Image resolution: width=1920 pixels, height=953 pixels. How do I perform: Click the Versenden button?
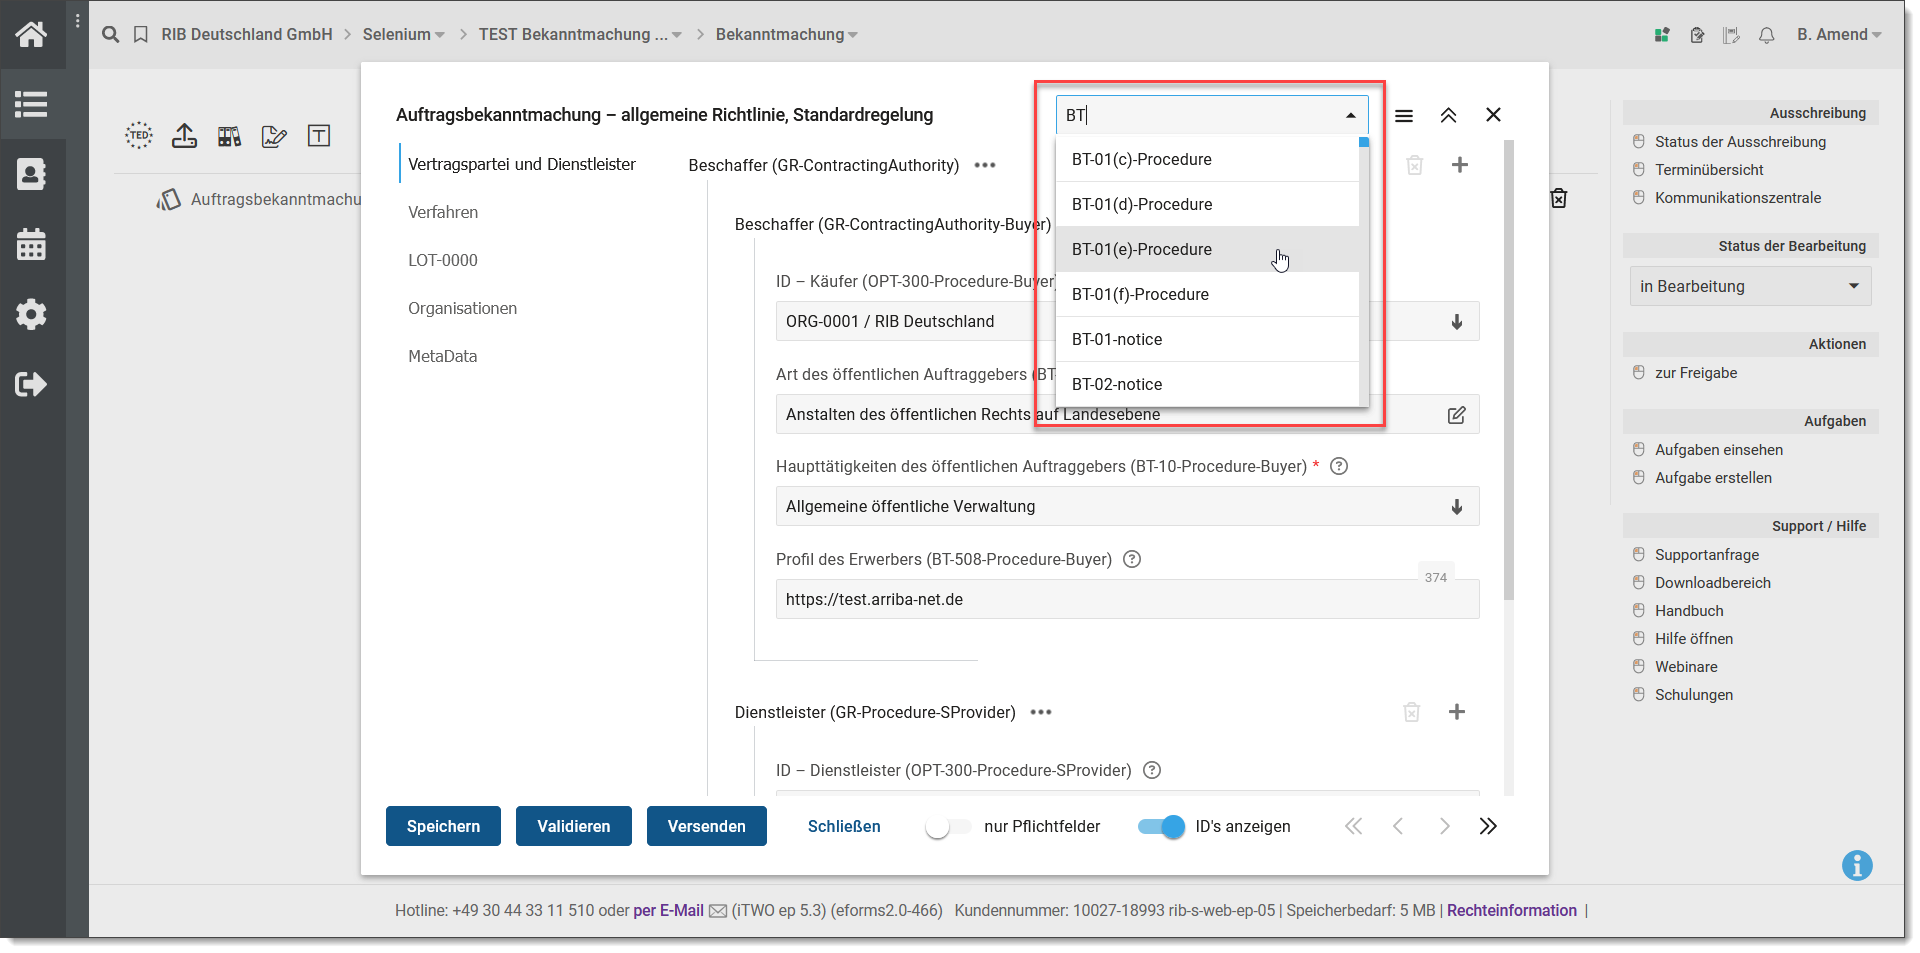click(x=707, y=826)
